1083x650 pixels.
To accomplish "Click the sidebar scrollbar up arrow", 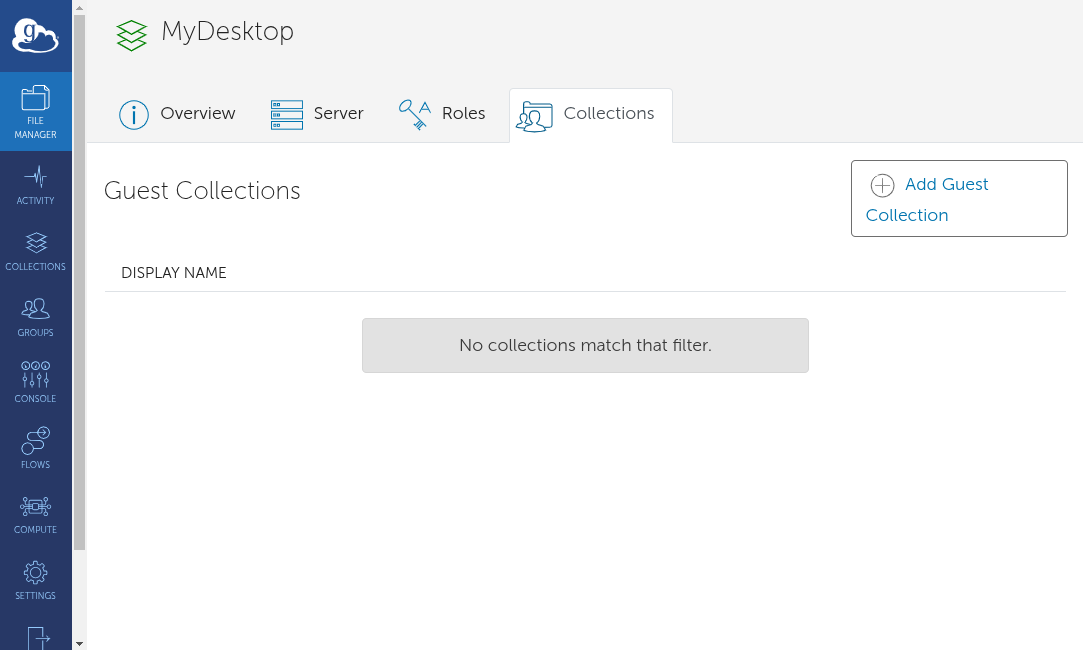I will coord(79,7).
